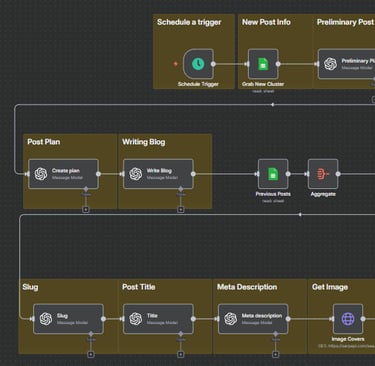This screenshot has height=366, width=375.
Task: Click the 'Writing Blog' sticky note title
Action: pyautogui.click(x=144, y=142)
